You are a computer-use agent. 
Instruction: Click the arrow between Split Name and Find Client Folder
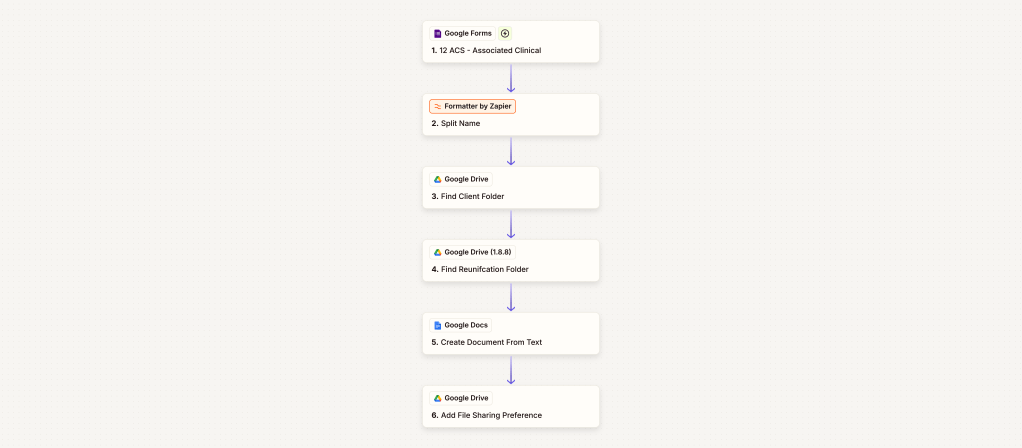[511, 151]
